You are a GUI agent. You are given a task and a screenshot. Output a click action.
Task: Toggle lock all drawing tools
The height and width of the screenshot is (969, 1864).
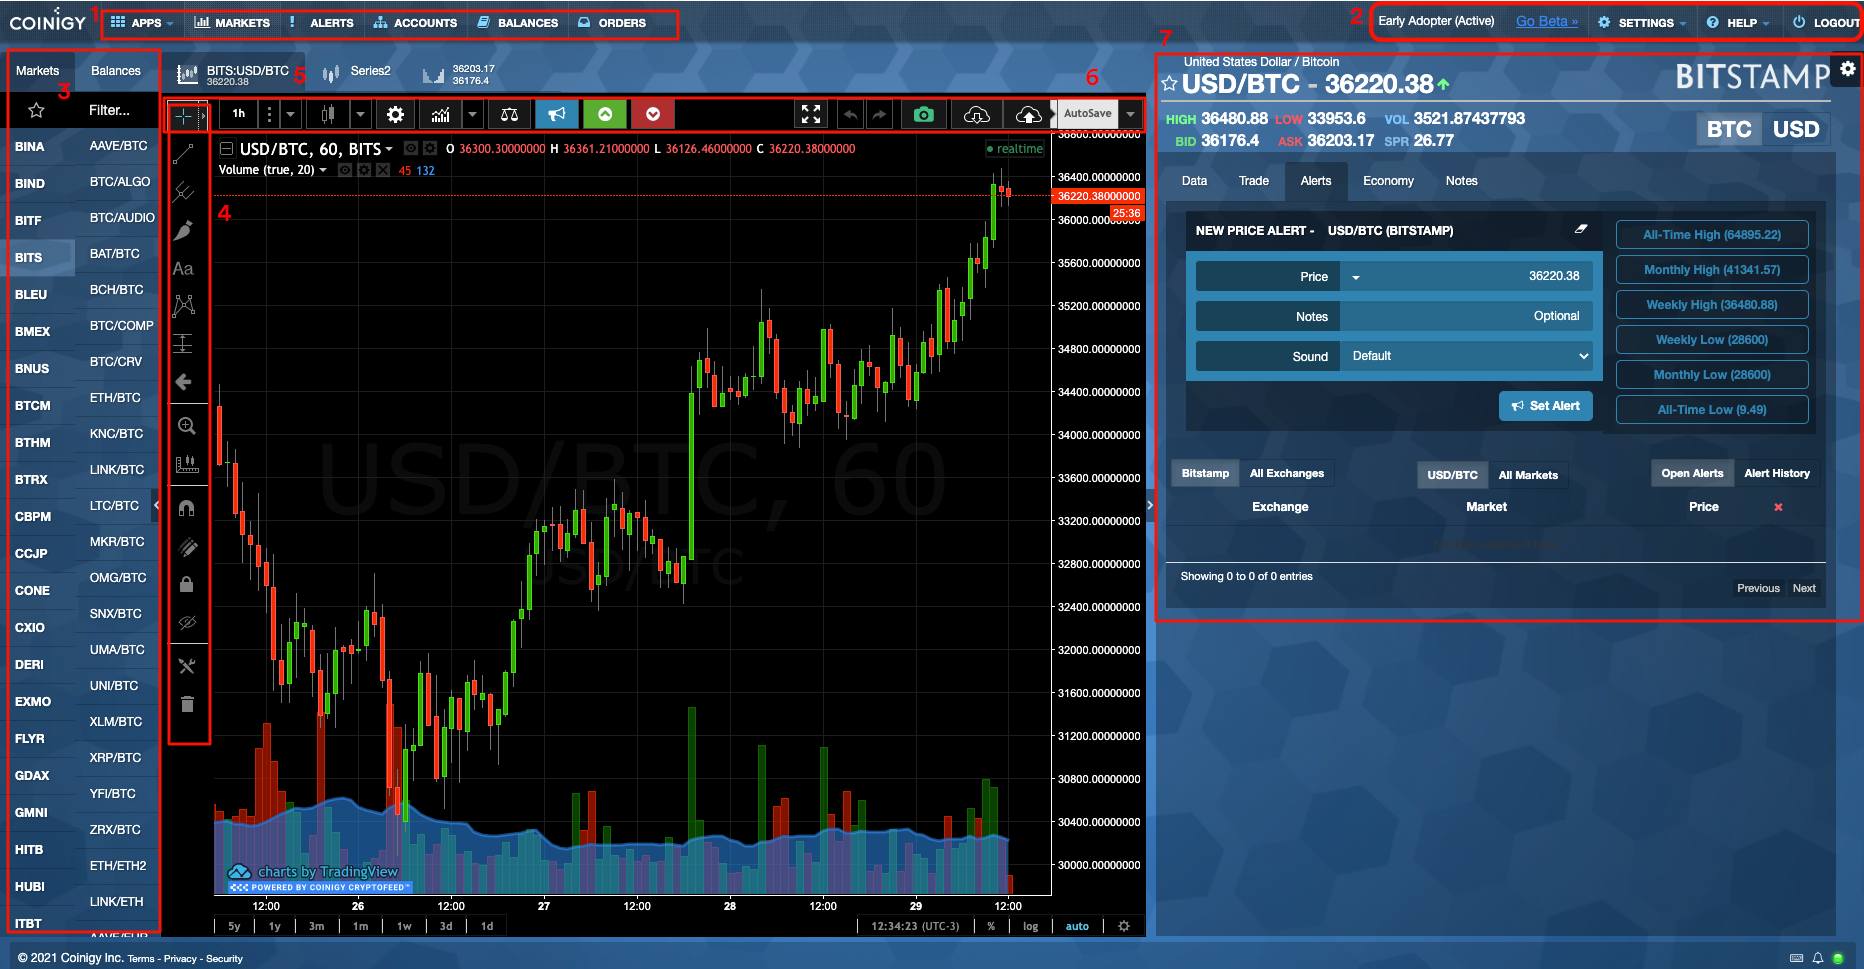coord(186,584)
